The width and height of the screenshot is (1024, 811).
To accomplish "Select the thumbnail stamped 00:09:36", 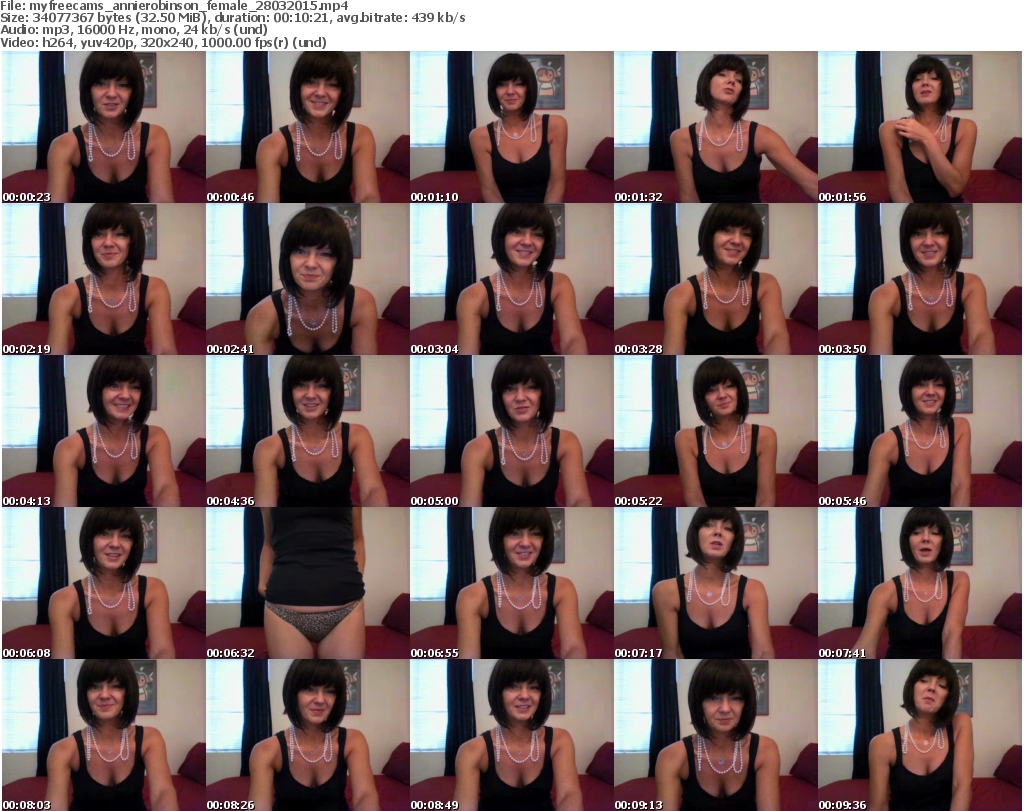I will pyautogui.click(x=920, y=735).
